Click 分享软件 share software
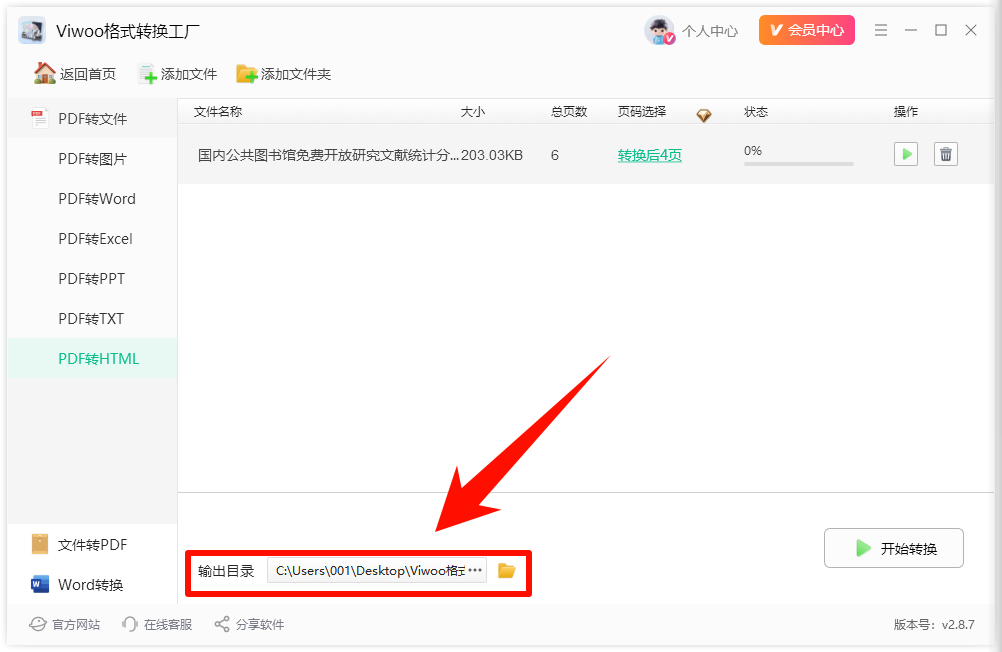Viewport: 1002px width, 652px height. click(x=249, y=624)
